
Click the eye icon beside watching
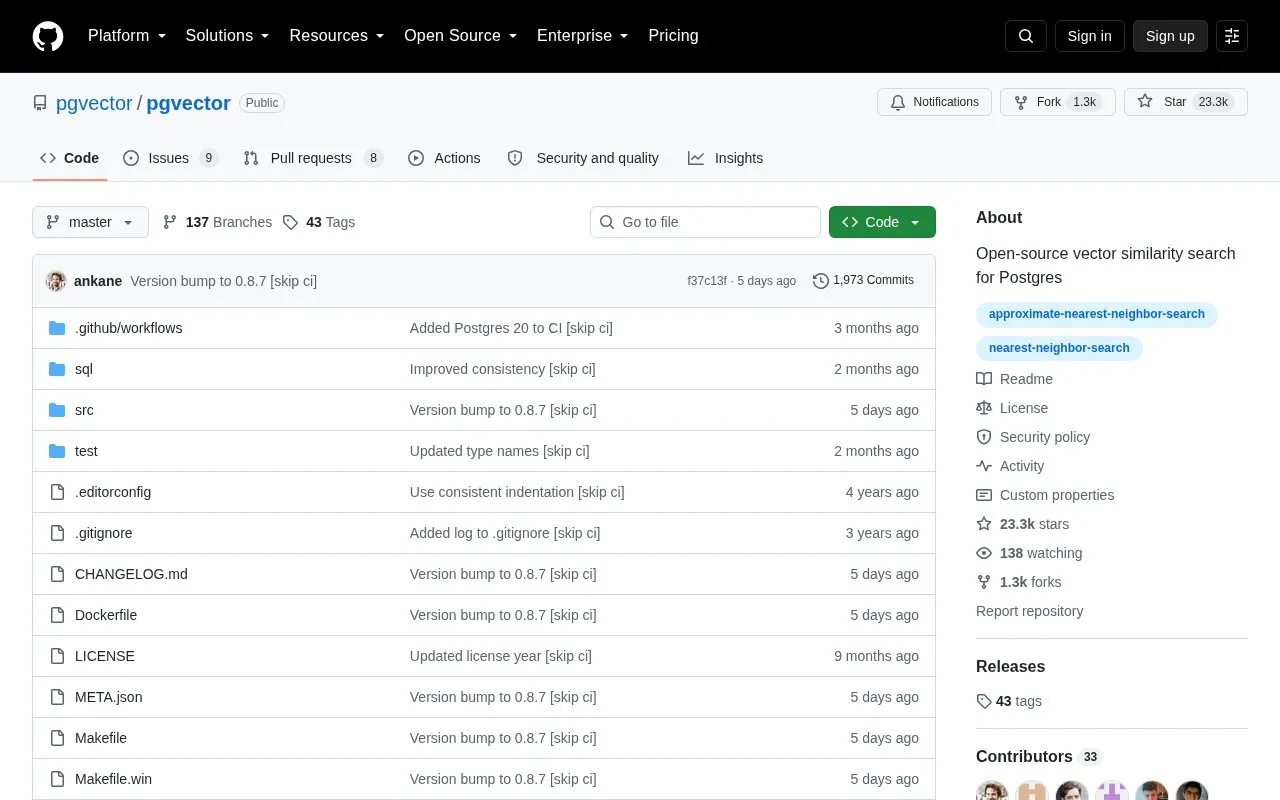pyautogui.click(x=984, y=553)
